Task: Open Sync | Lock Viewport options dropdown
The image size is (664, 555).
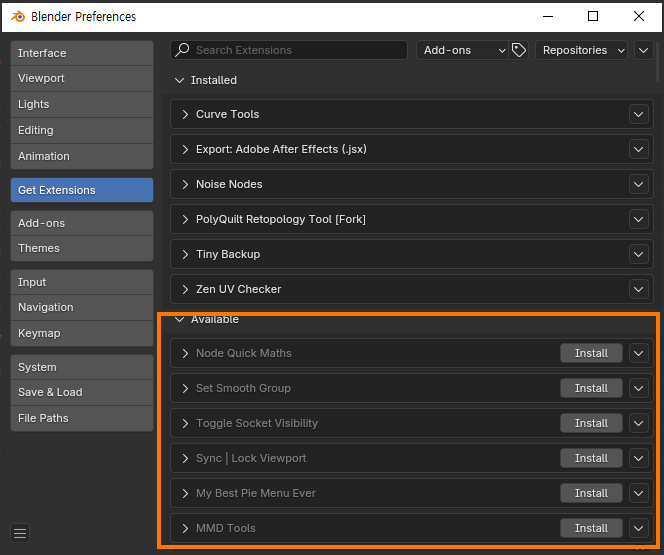Action: 639,458
